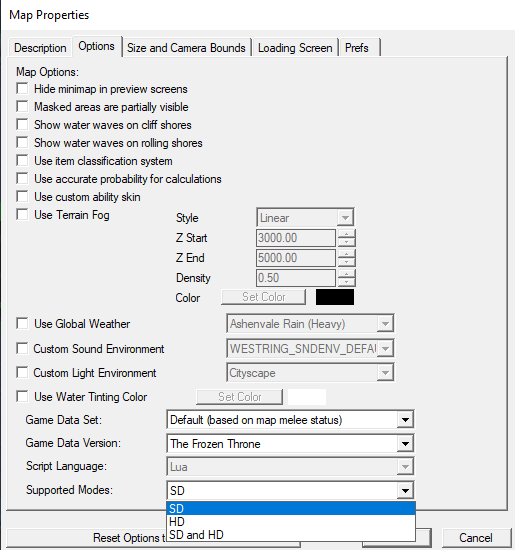This screenshot has width=515, height=550.
Task: Choose SD and HD option
Action: tap(291, 535)
